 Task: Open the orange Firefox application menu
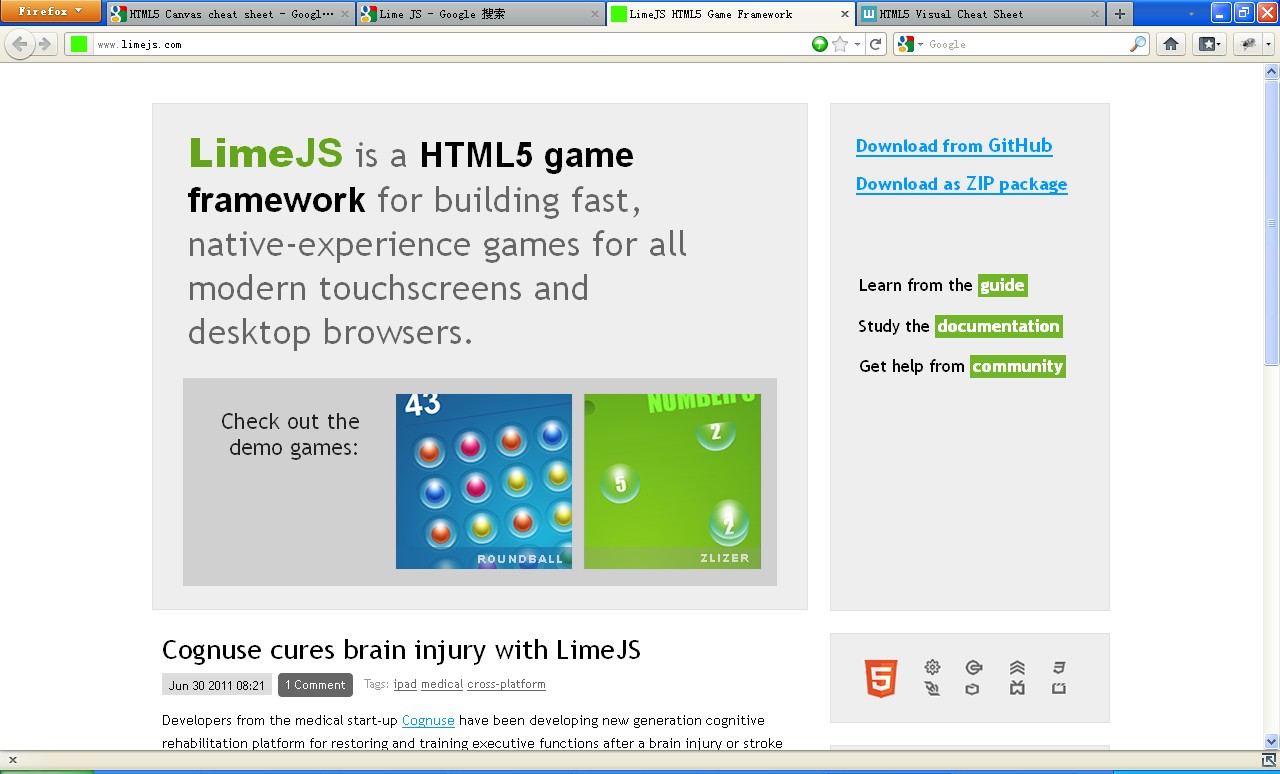51,12
